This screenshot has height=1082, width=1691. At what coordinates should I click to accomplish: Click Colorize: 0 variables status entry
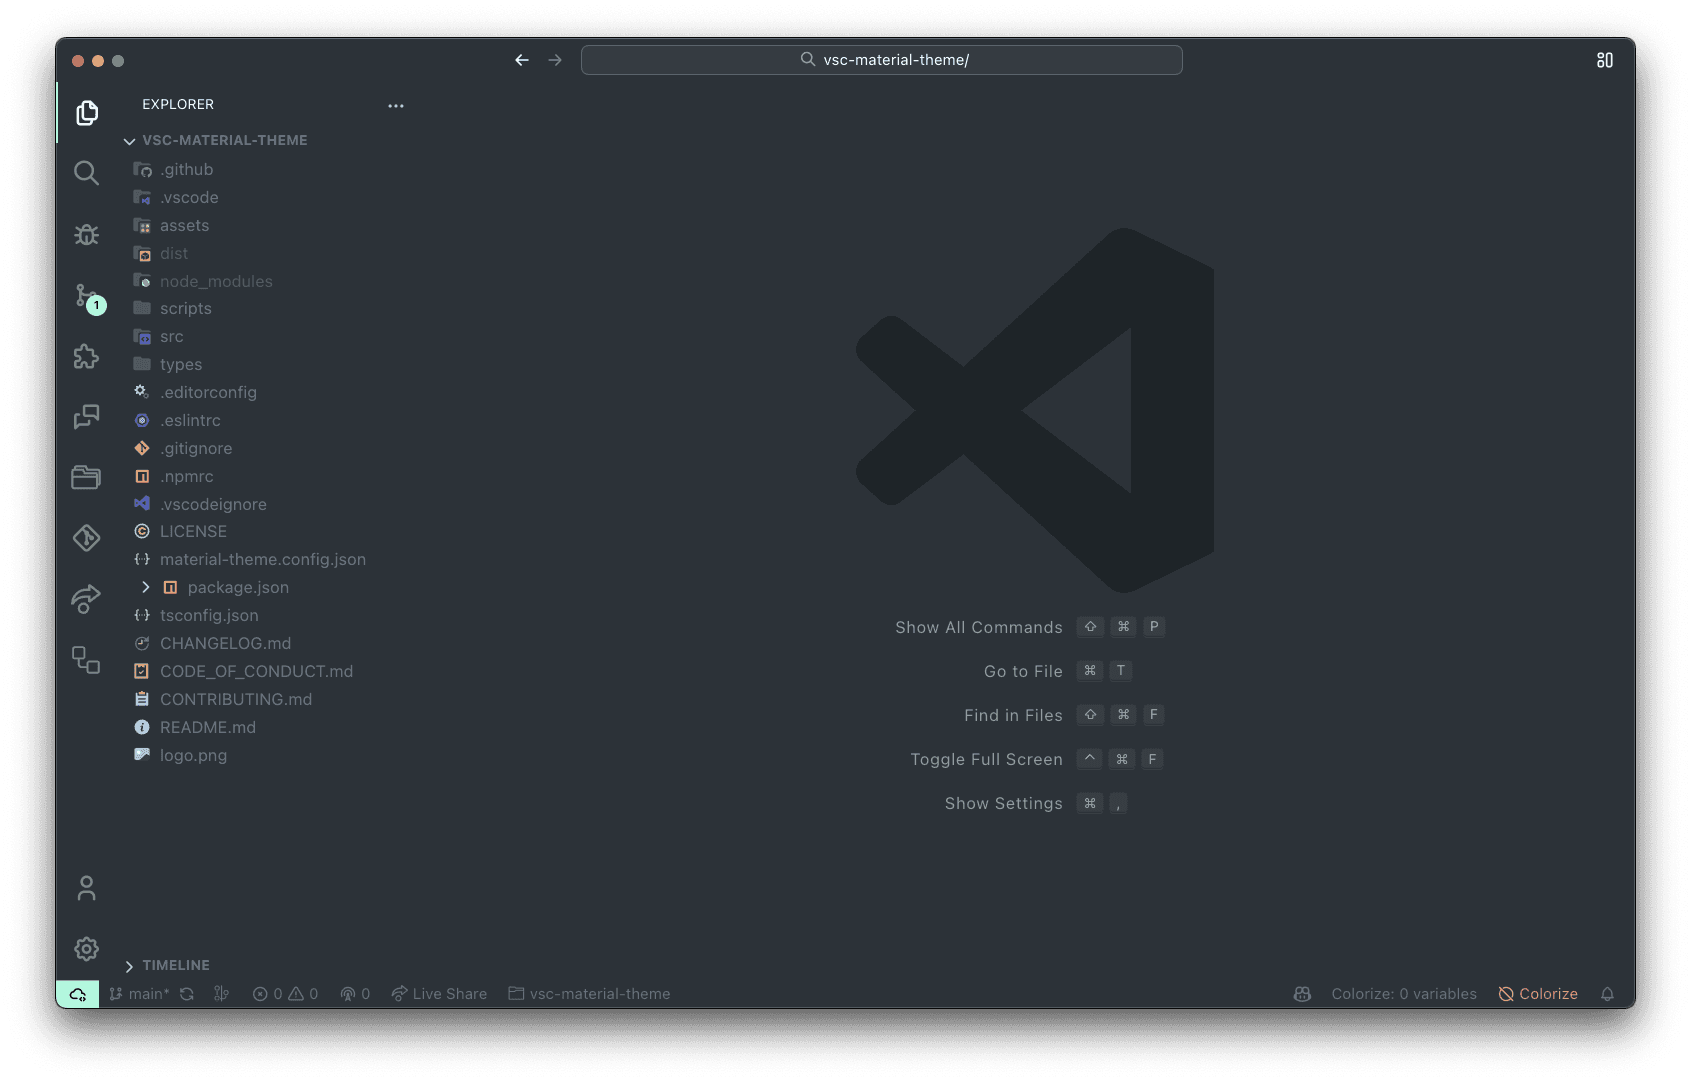(x=1404, y=994)
